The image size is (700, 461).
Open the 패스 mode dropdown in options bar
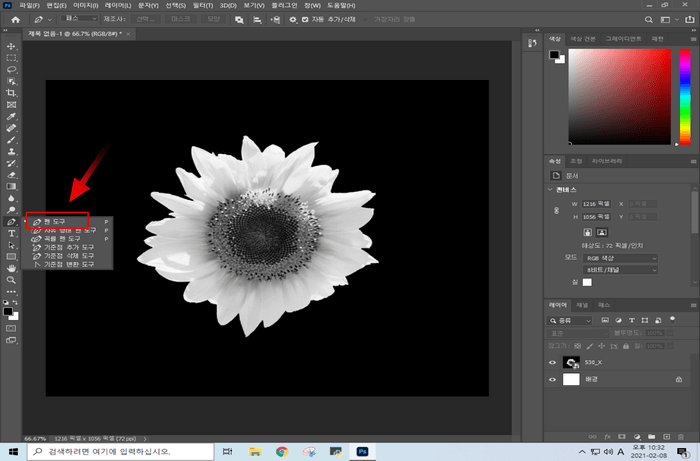[77, 19]
